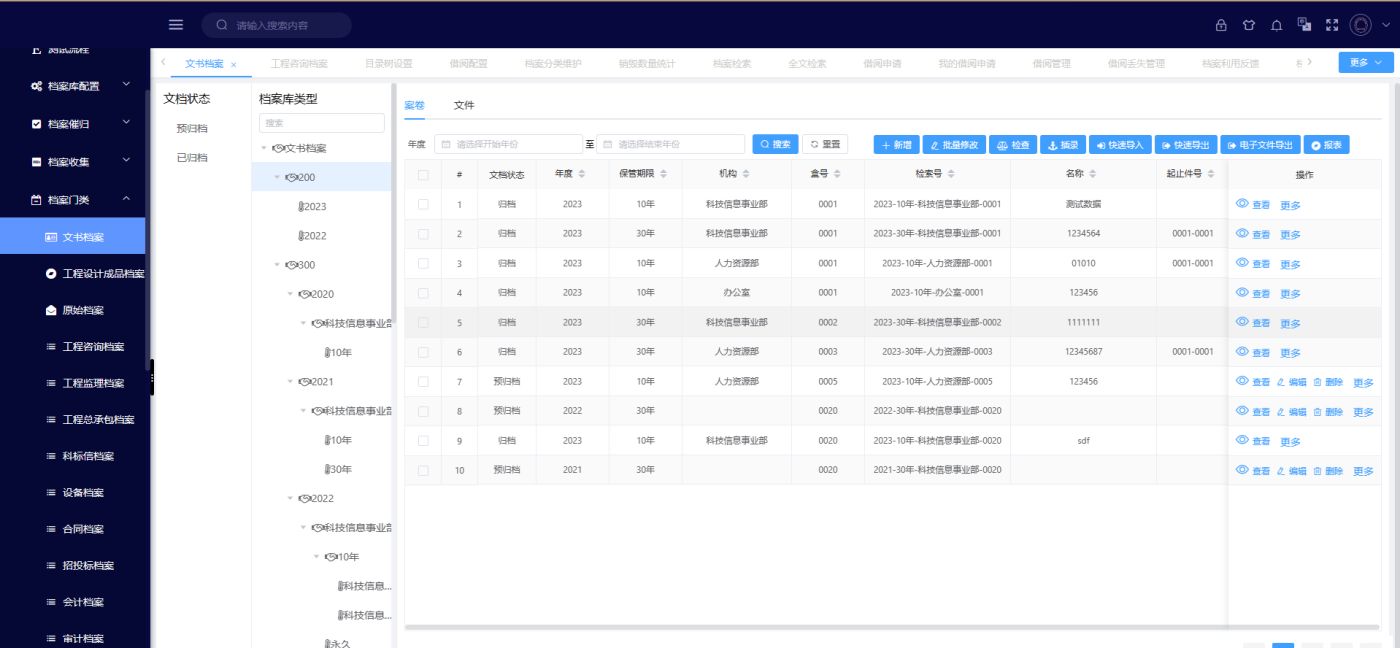This screenshot has width=1400, height=648.
Task: Open the 更多 tab options dropdown
Action: tap(1365, 62)
